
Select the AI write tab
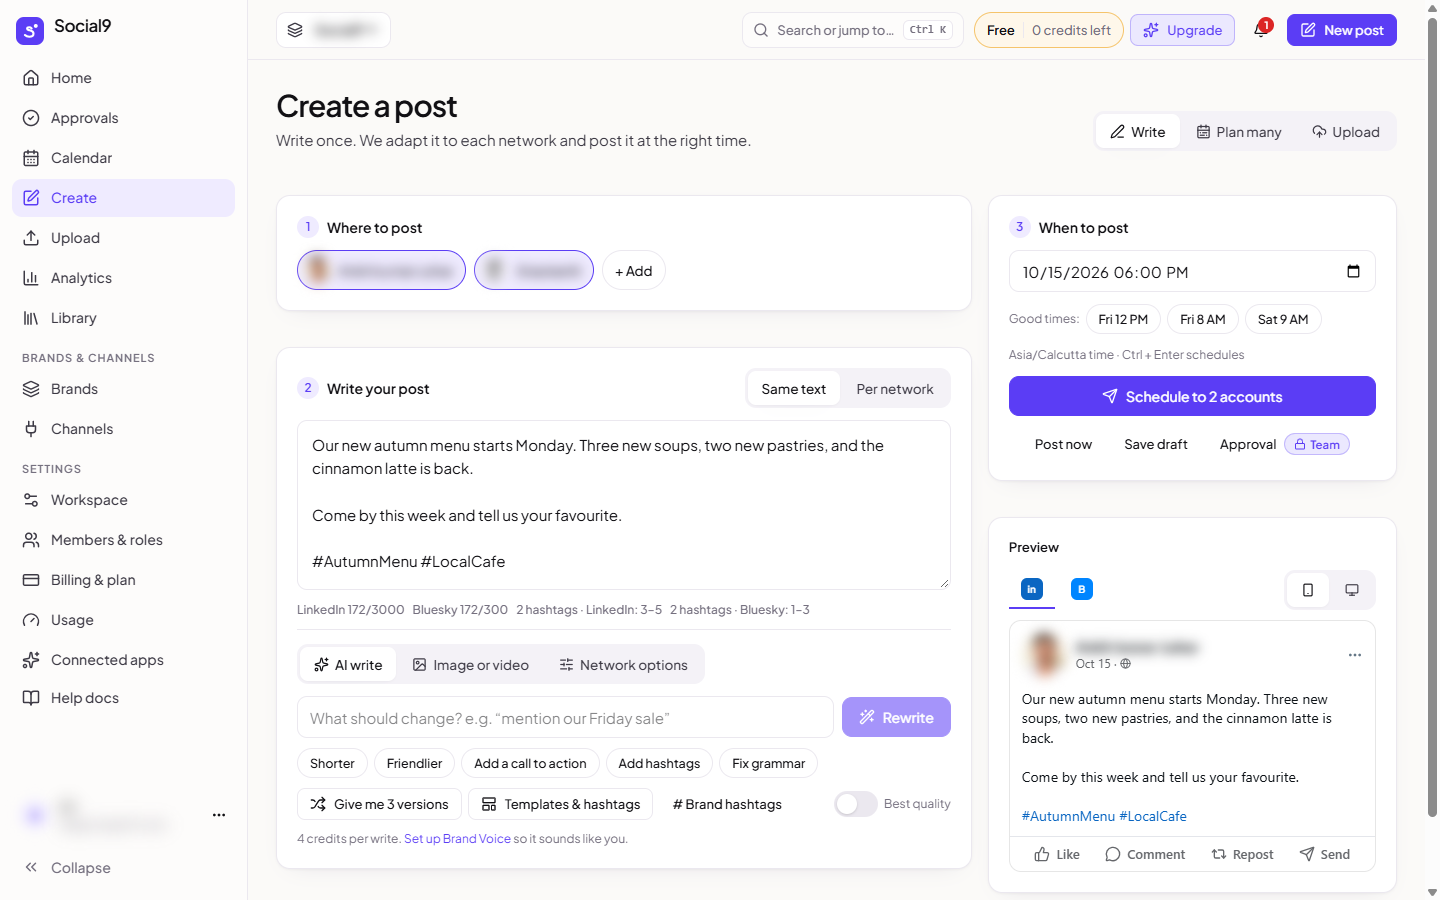pyautogui.click(x=348, y=665)
